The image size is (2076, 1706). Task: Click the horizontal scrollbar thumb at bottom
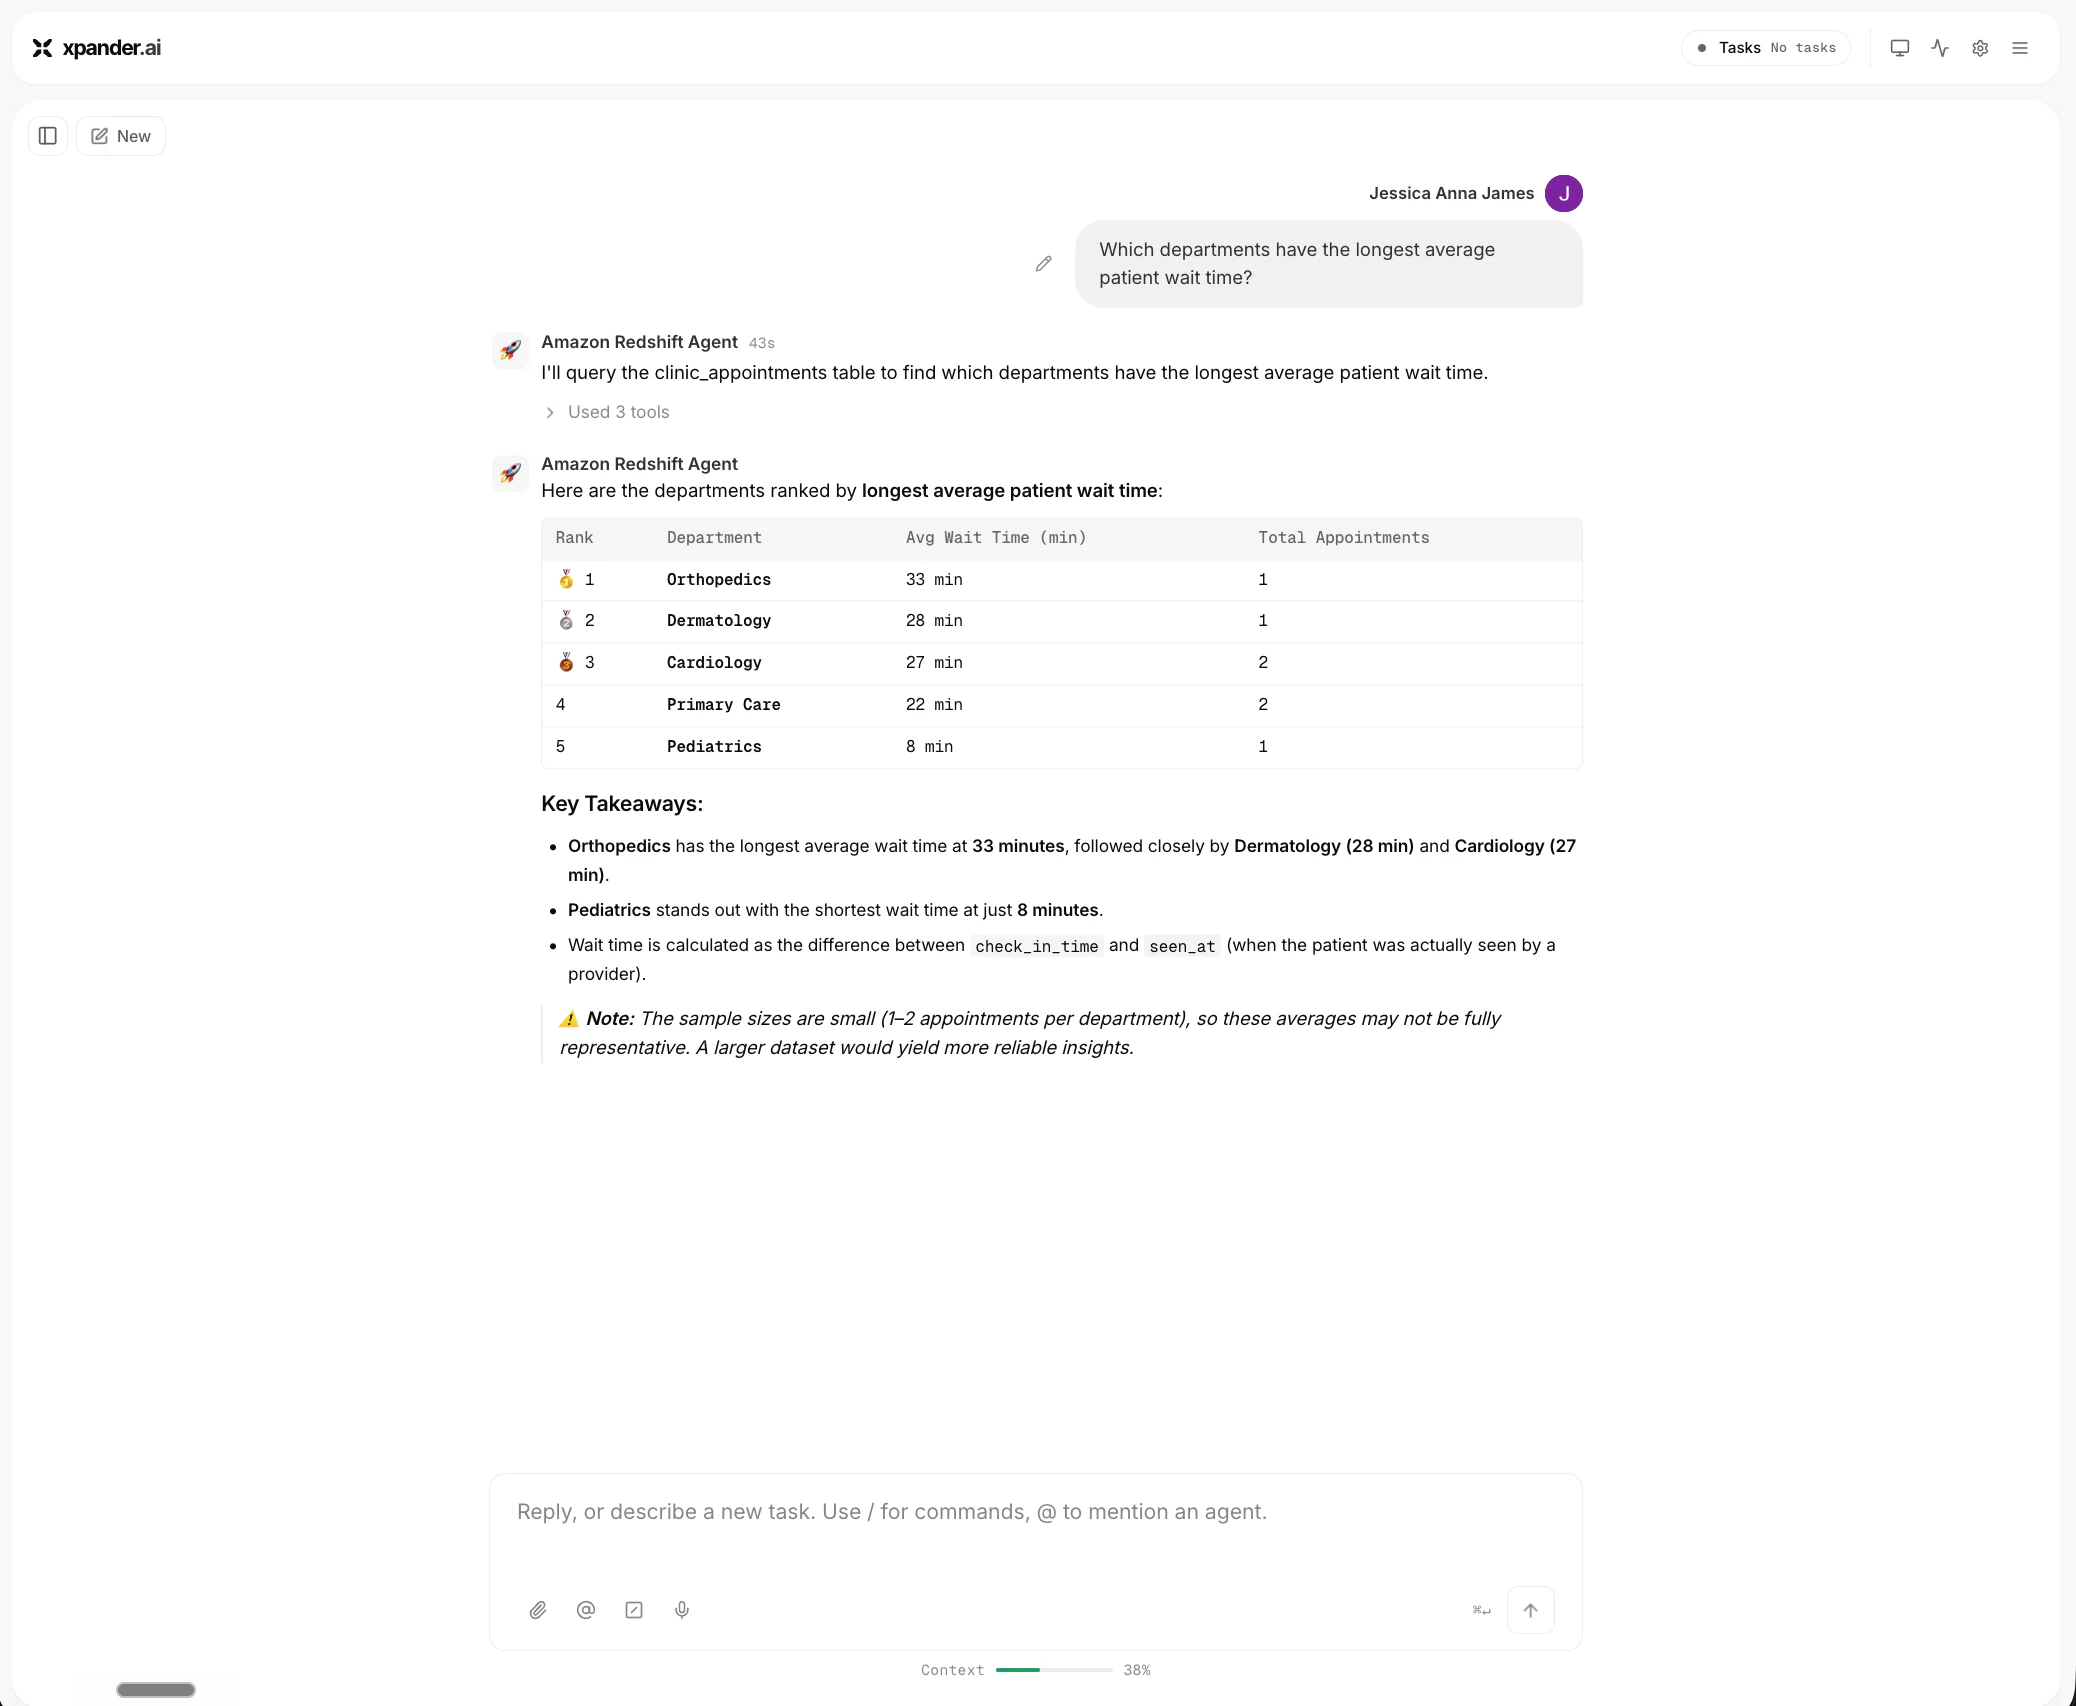point(156,1689)
